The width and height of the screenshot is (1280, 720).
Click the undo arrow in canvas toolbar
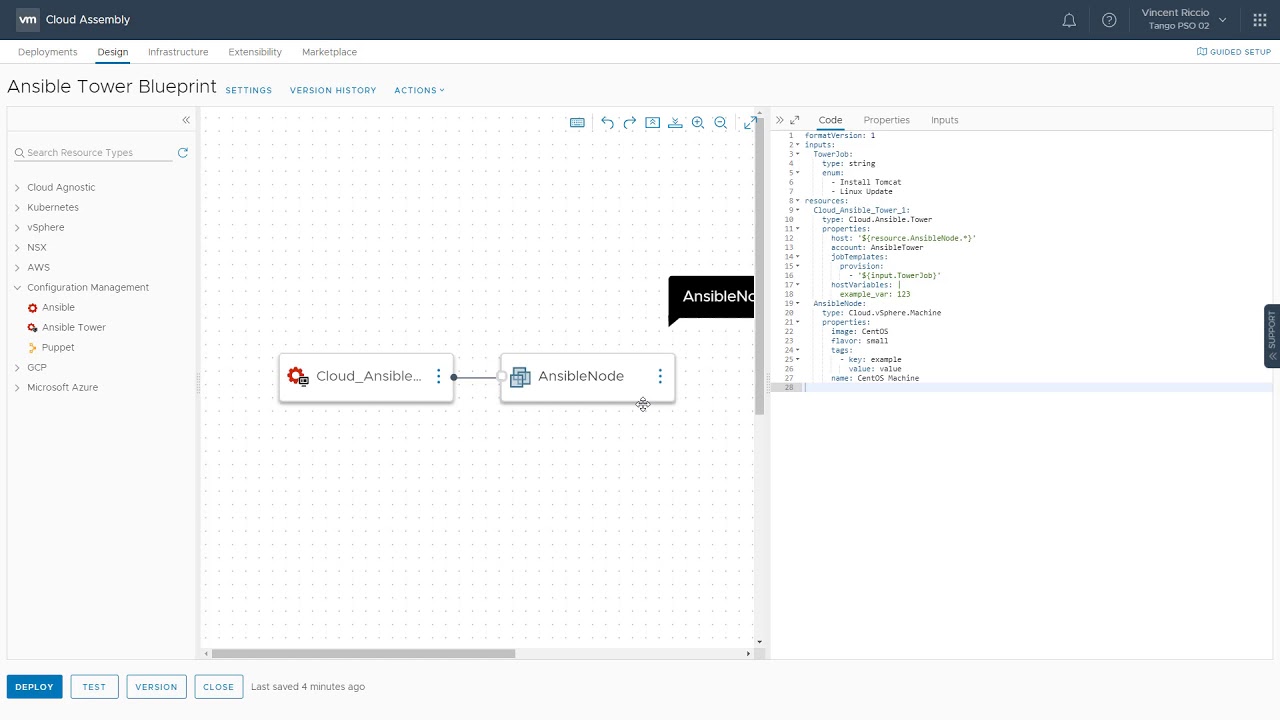(607, 123)
